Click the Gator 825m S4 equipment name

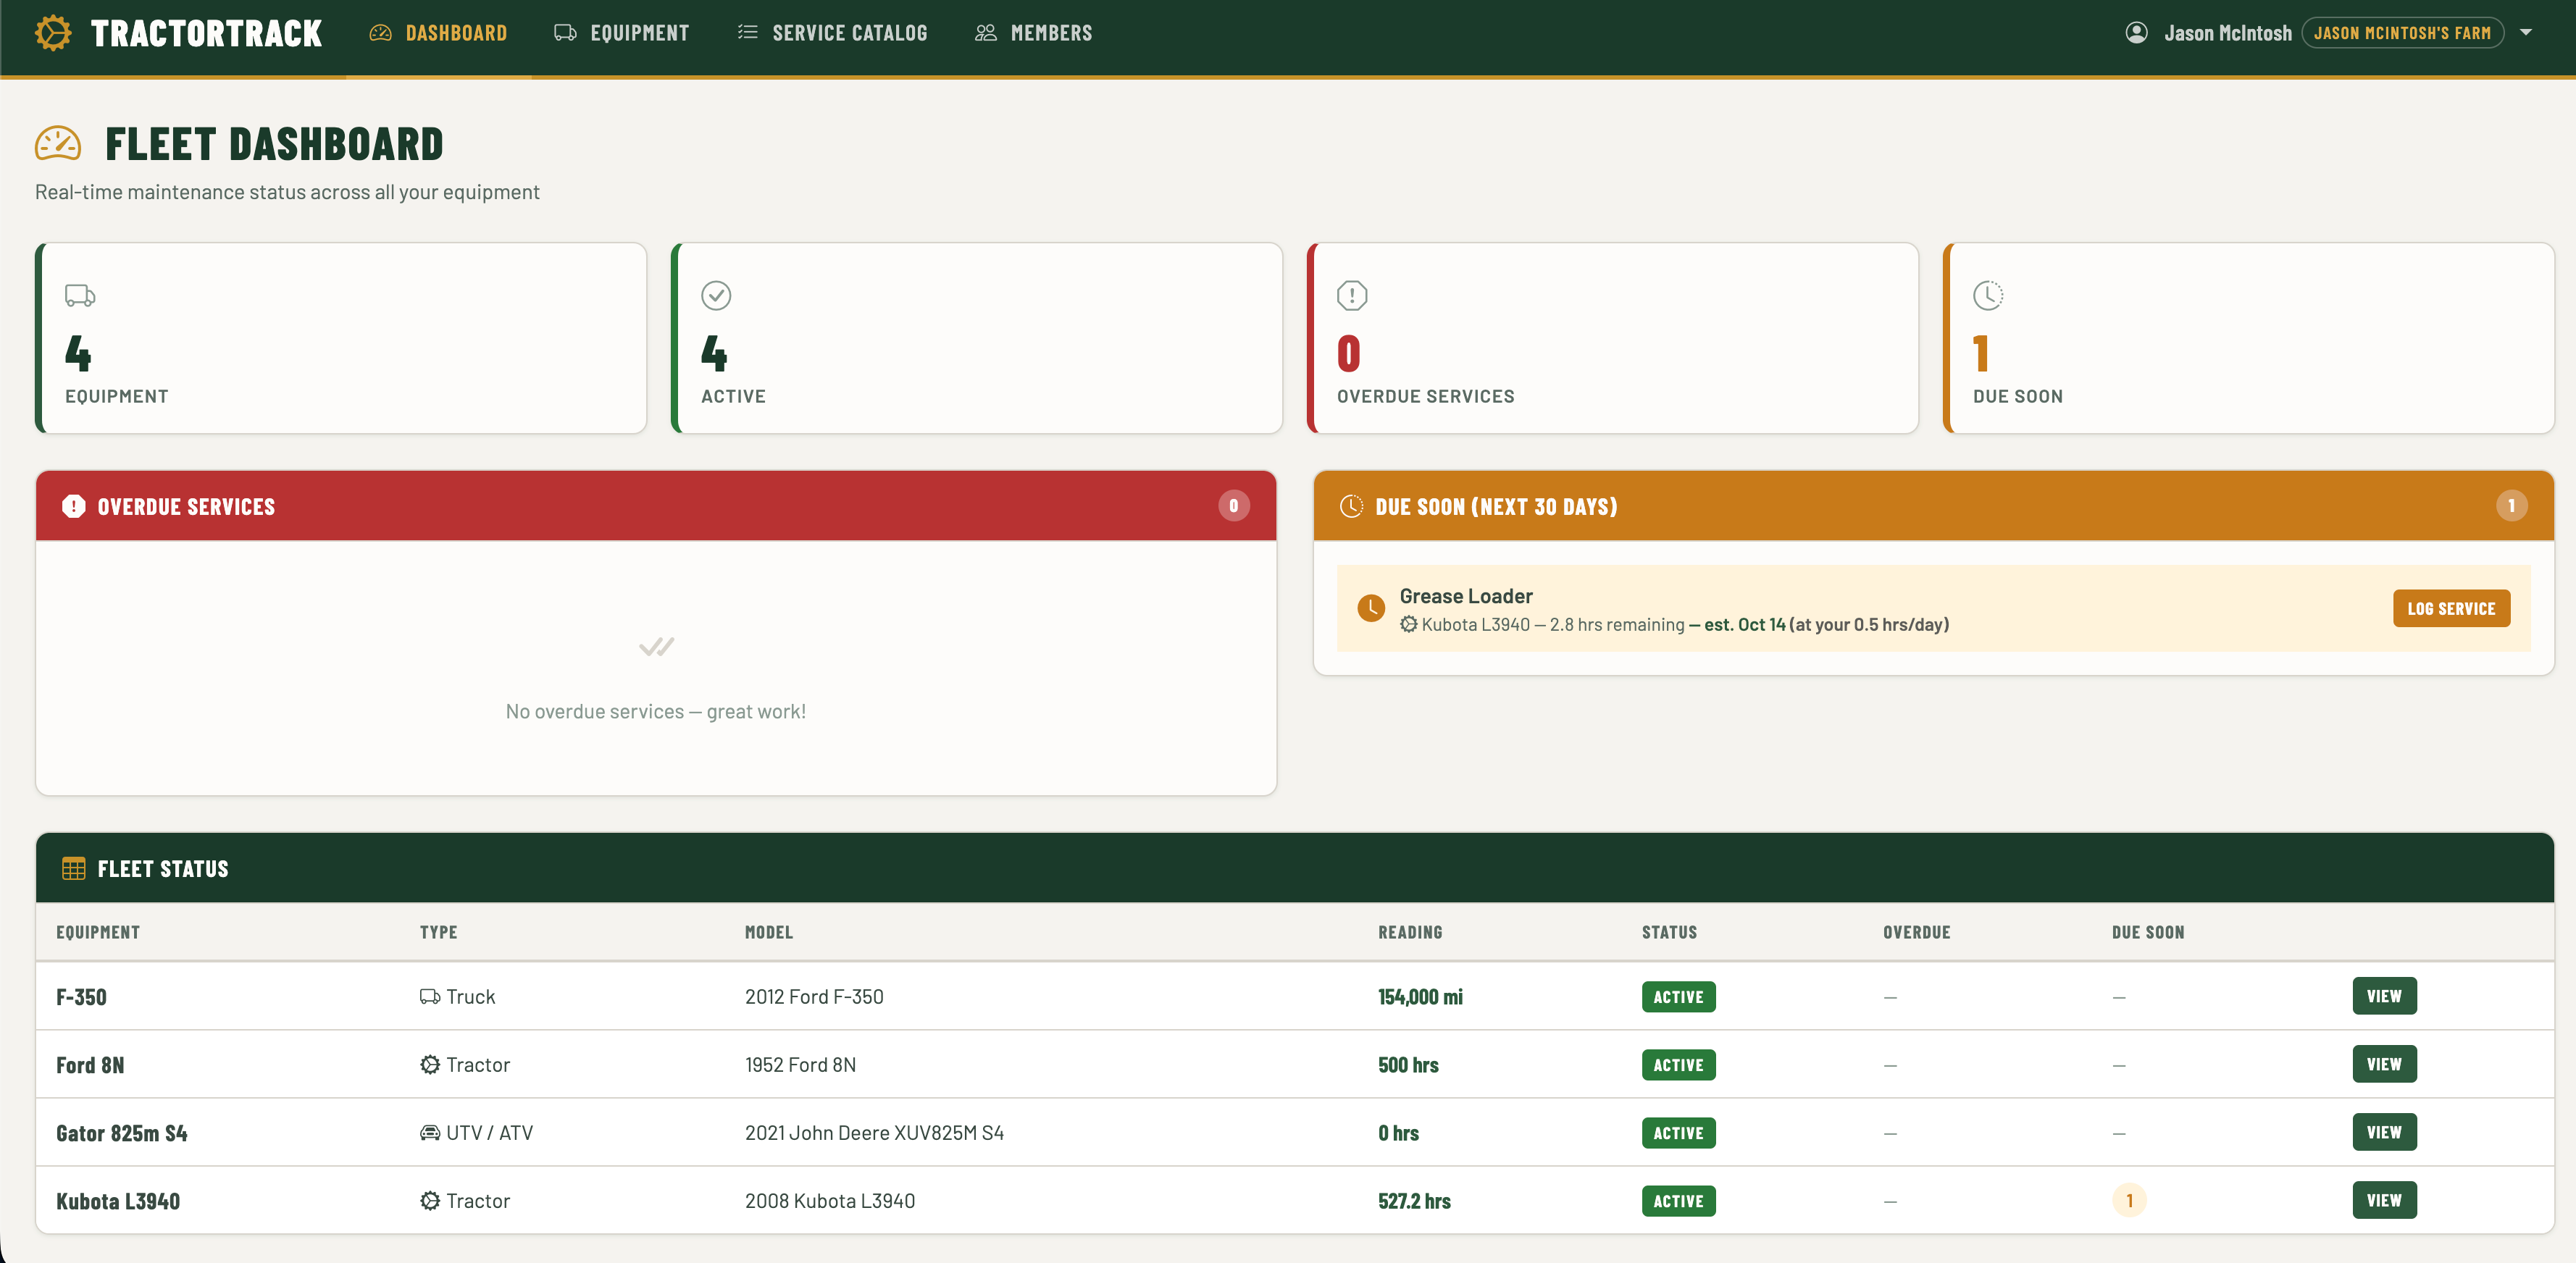tap(122, 1133)
